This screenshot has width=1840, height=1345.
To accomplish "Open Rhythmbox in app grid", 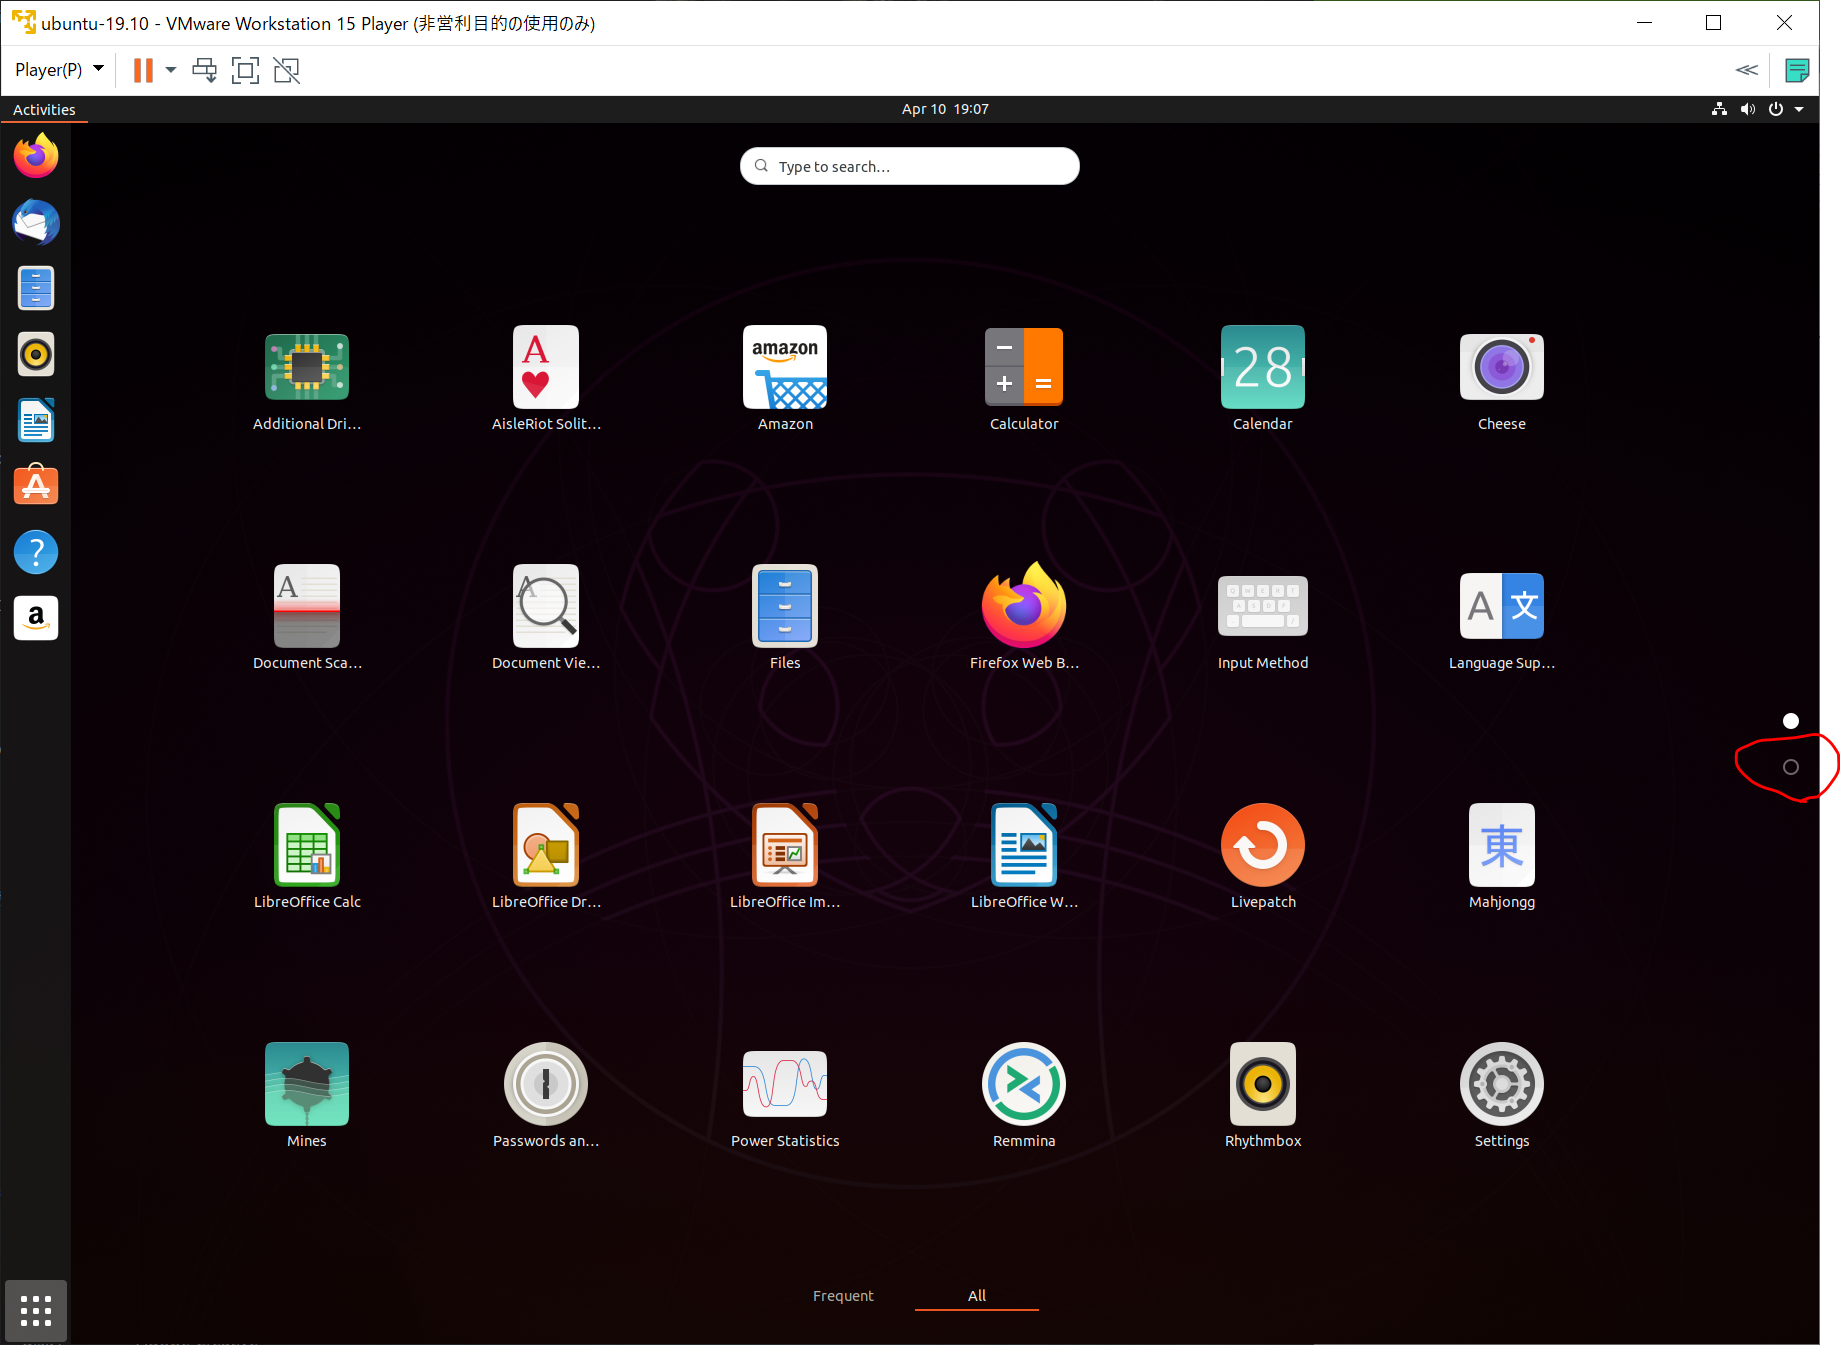I will 1263,1096.
